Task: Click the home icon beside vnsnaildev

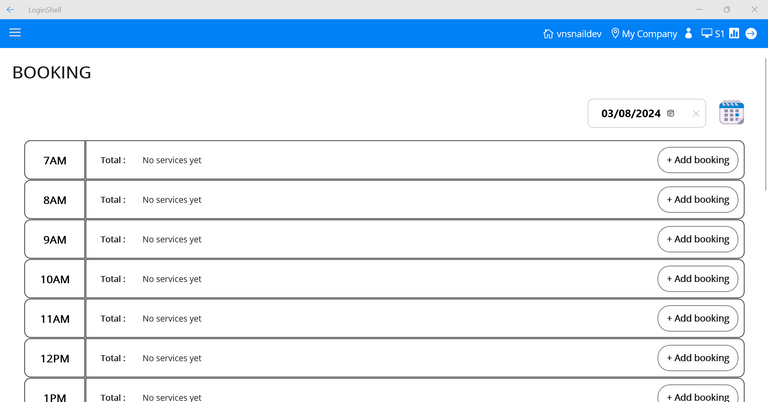Action: pyautogui.click(x=548, y=34)
